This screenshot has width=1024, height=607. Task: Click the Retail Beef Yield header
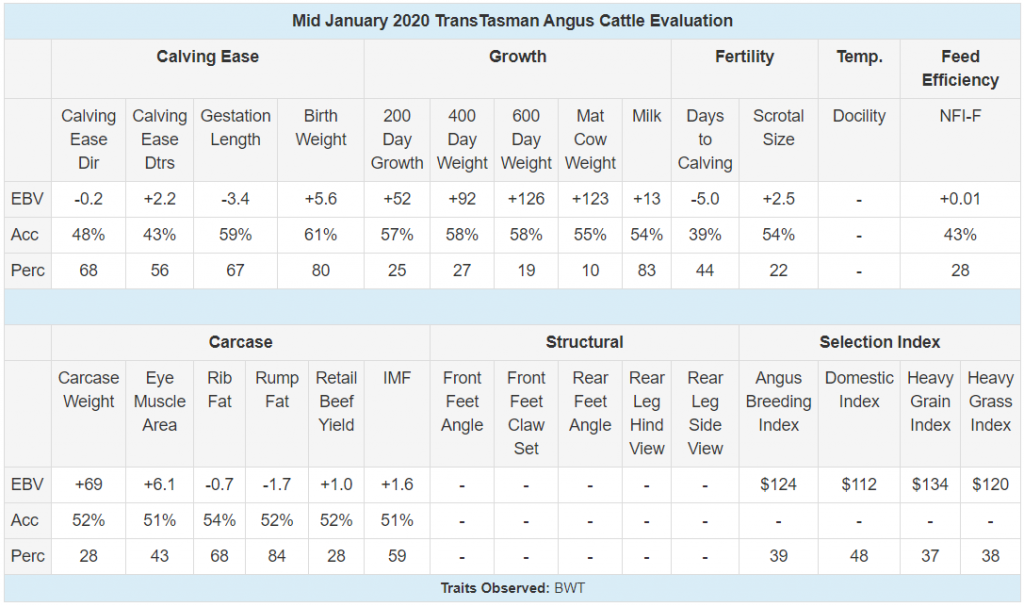click(336, 401)
